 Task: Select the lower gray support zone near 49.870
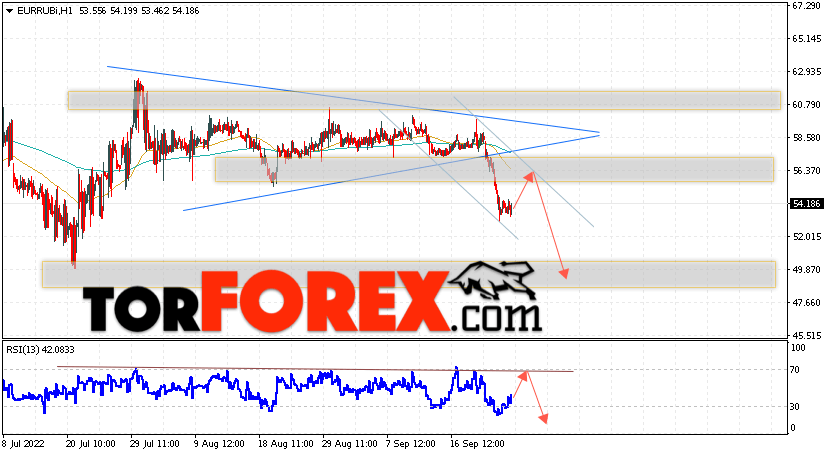(409, 274)
